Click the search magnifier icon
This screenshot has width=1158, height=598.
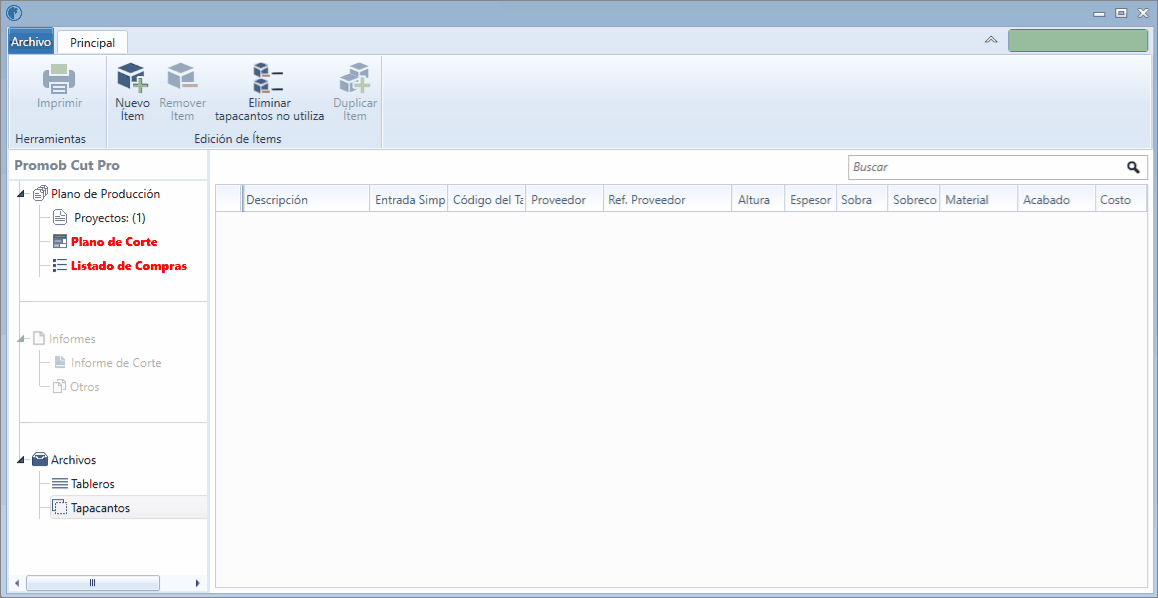tap(1133, 168)
